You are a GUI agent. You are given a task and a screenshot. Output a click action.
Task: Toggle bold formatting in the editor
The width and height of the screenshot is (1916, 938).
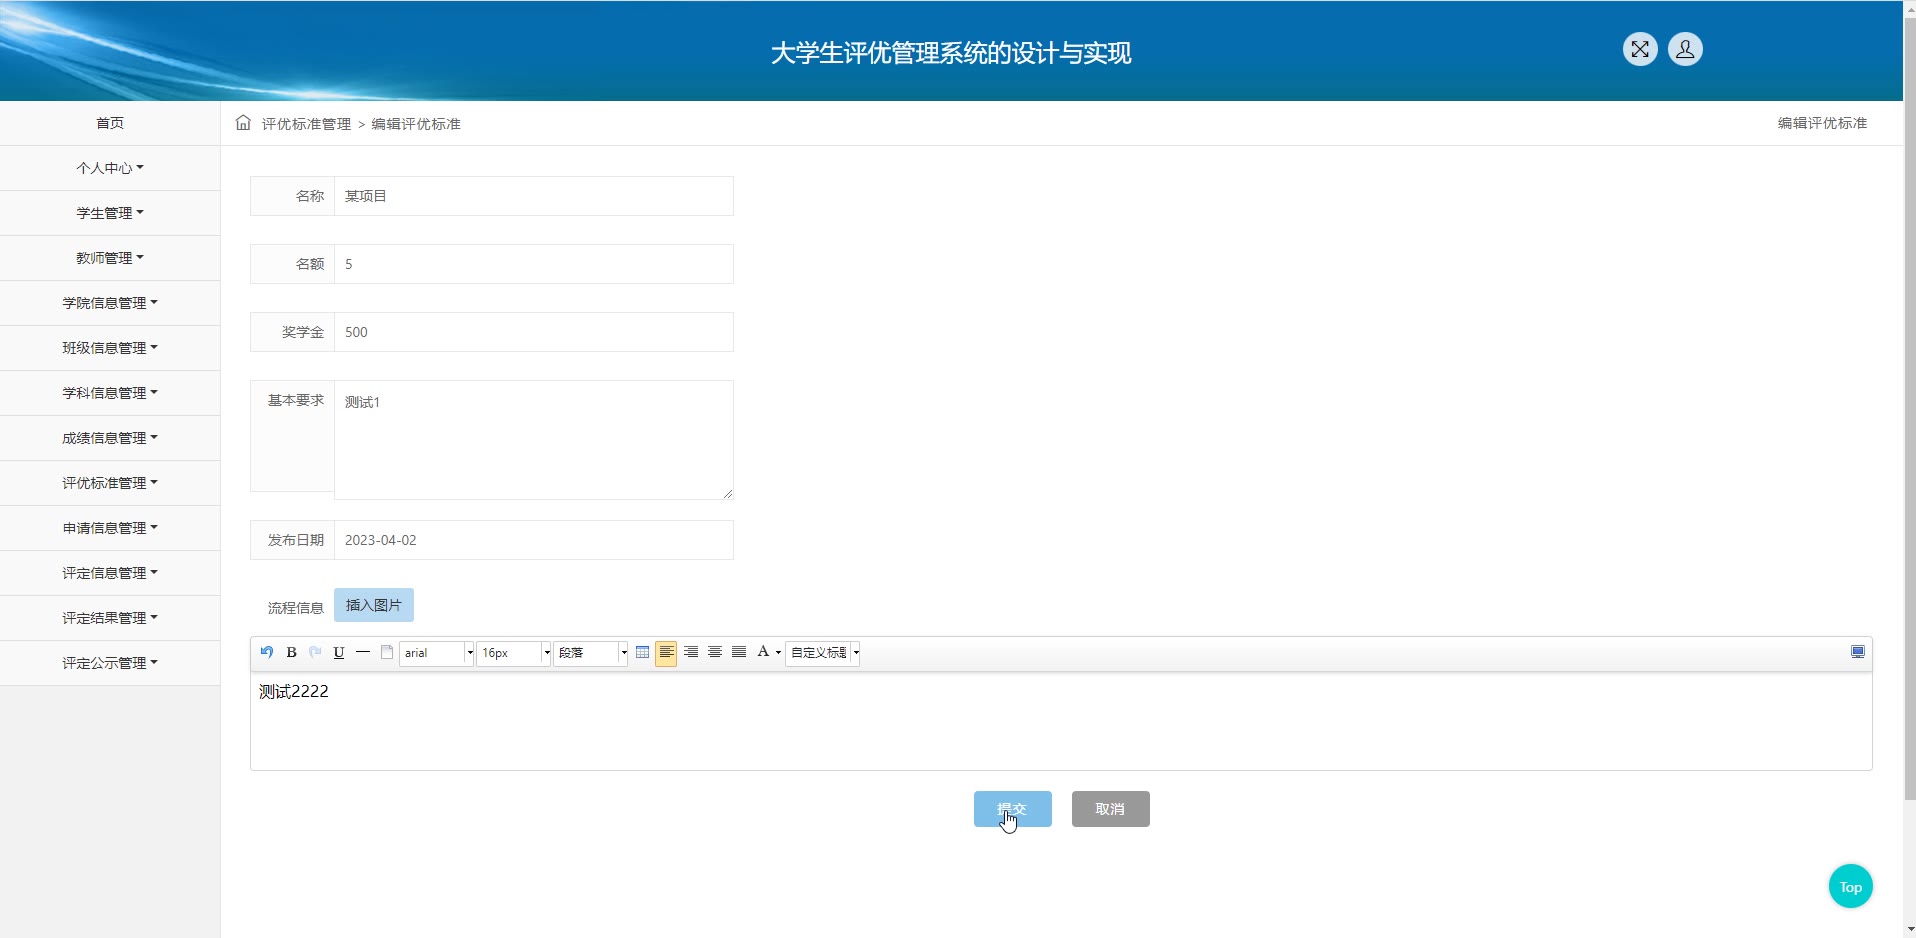291,652
